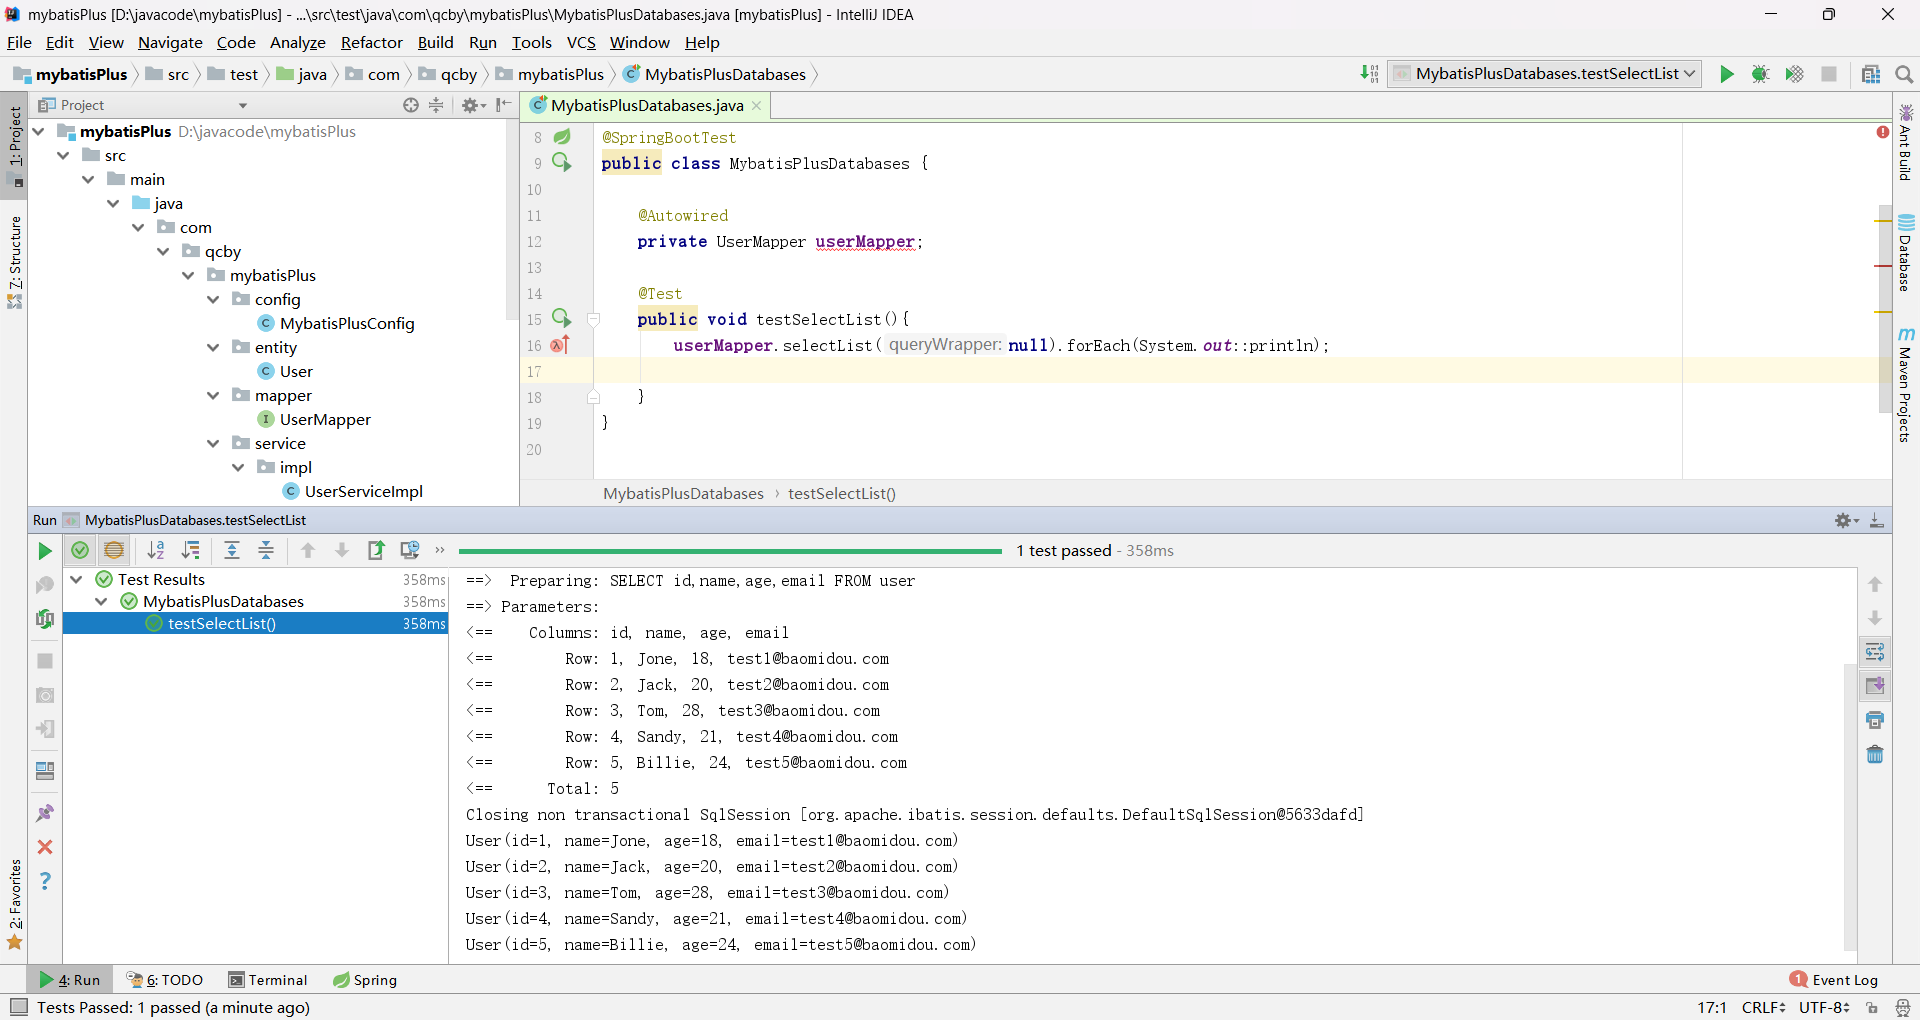This screenshot has height=1020, width=1920.
Task: Click Search Everywhere magnifier icon
Action: pos(1903,74)
